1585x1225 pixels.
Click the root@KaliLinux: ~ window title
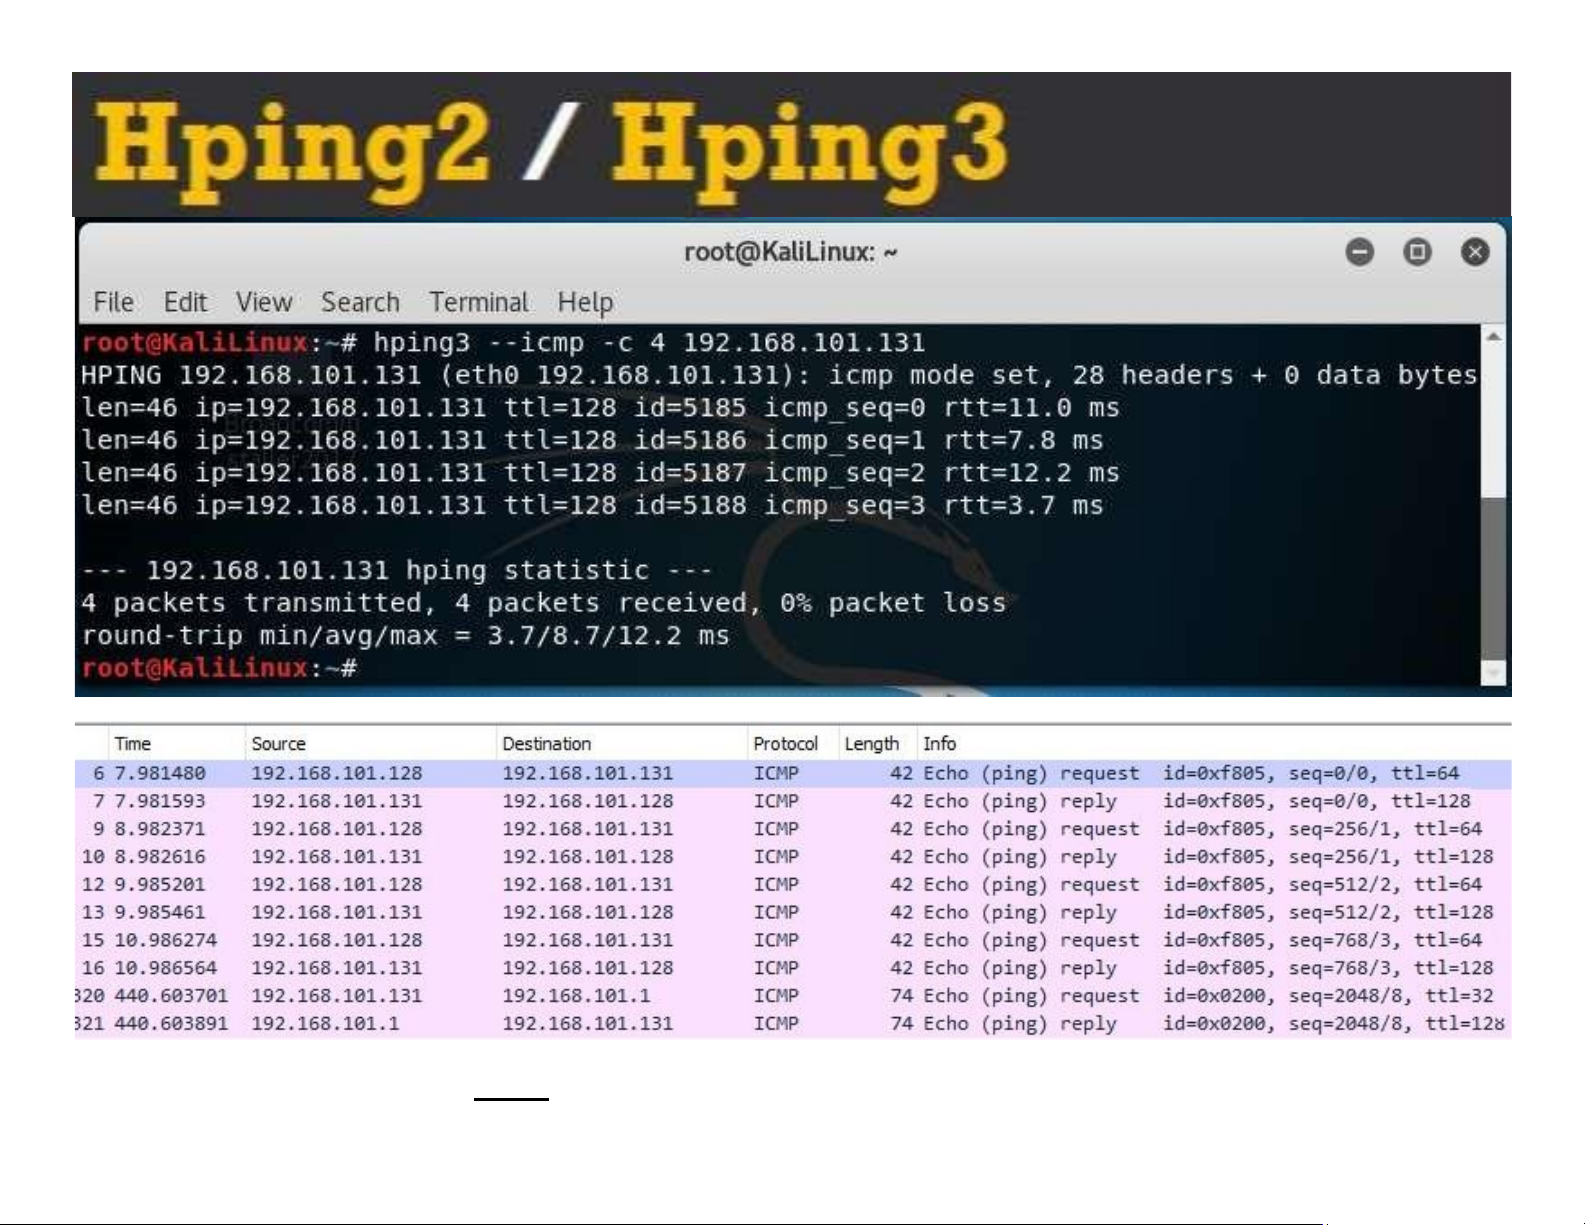tap(790, 251)
